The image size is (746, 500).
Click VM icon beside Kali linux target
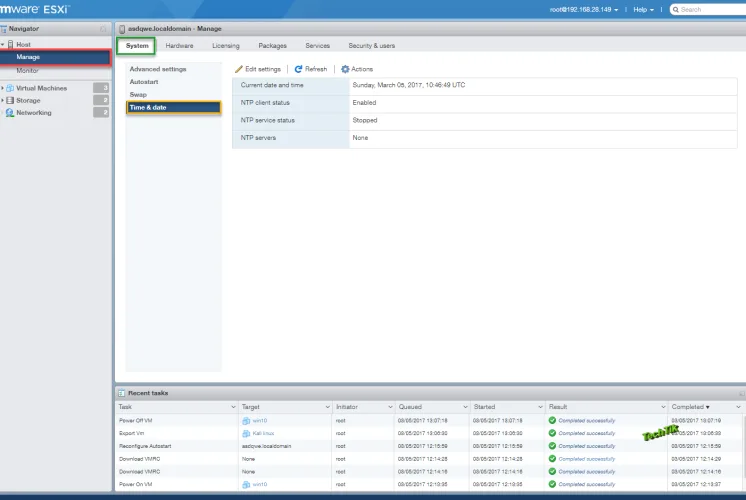click(246, 433)
